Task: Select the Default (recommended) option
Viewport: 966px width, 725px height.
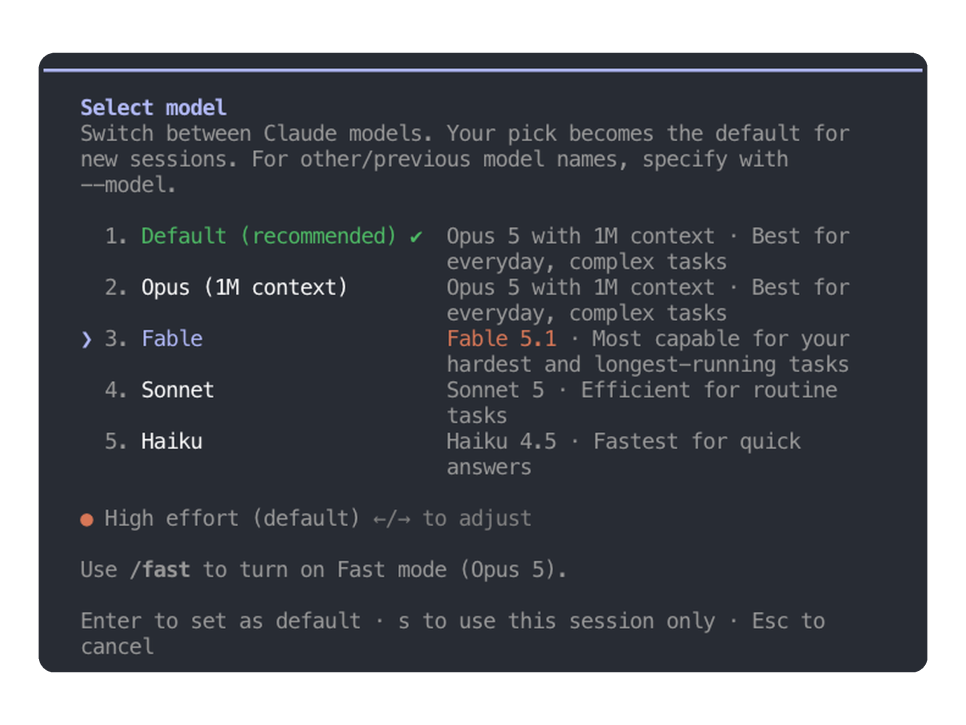Action: pos(269,236)
